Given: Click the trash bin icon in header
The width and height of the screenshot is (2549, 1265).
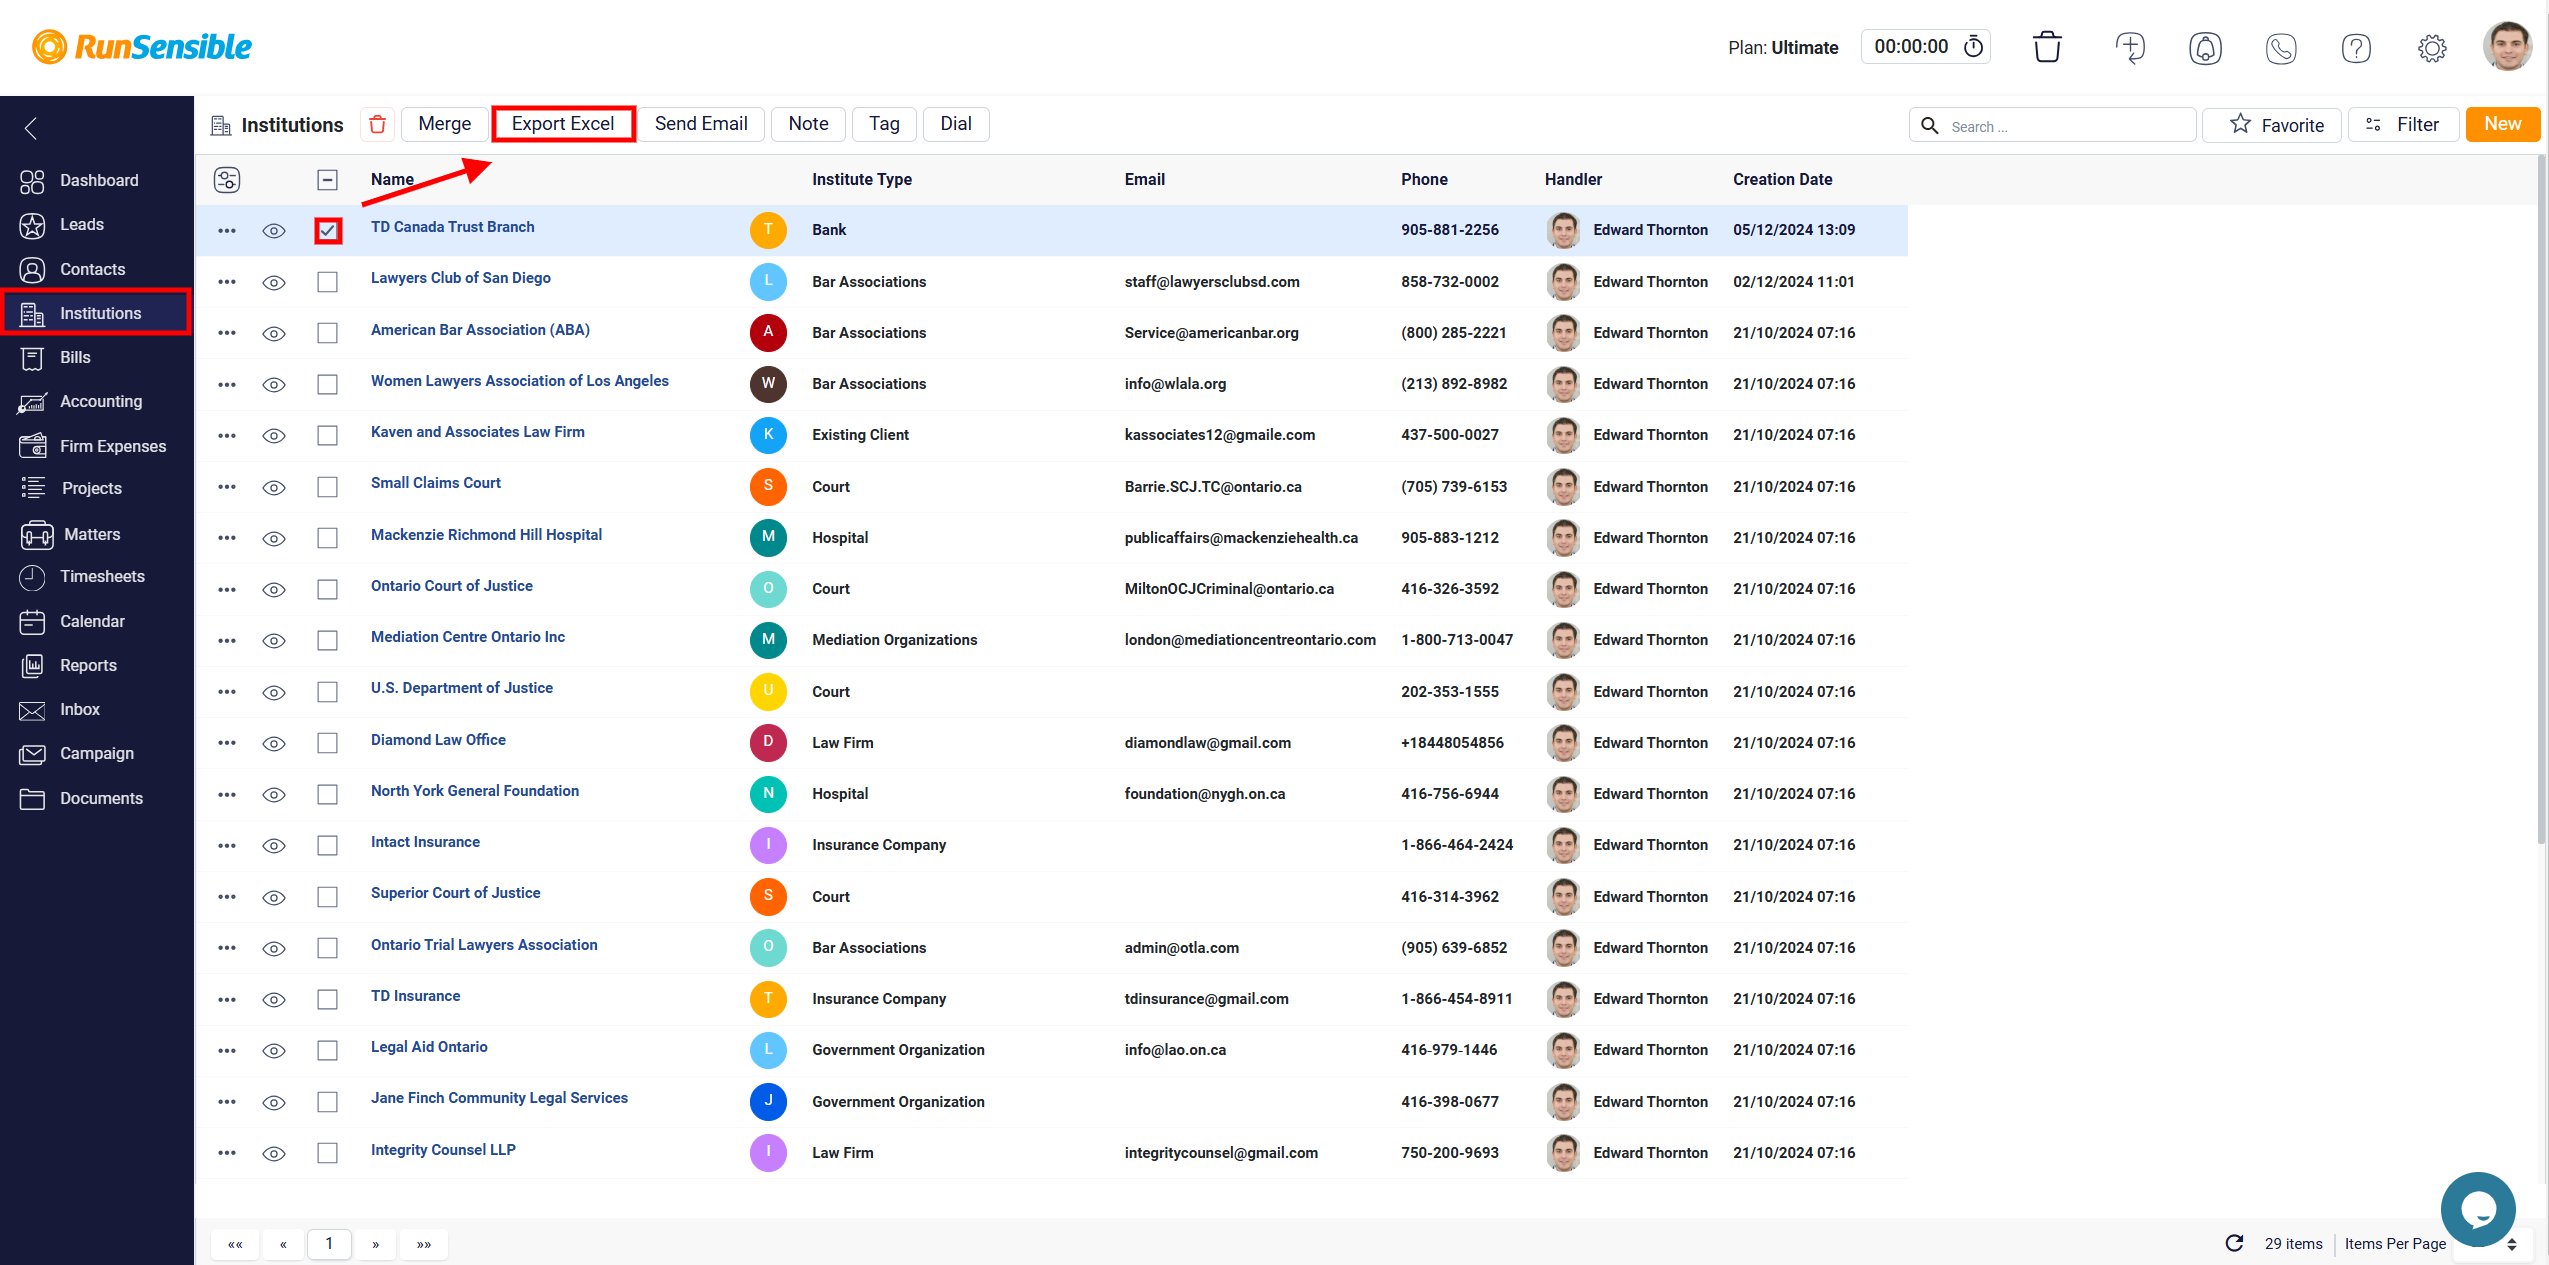Looking at the screenshot, I should point(2047,47).
